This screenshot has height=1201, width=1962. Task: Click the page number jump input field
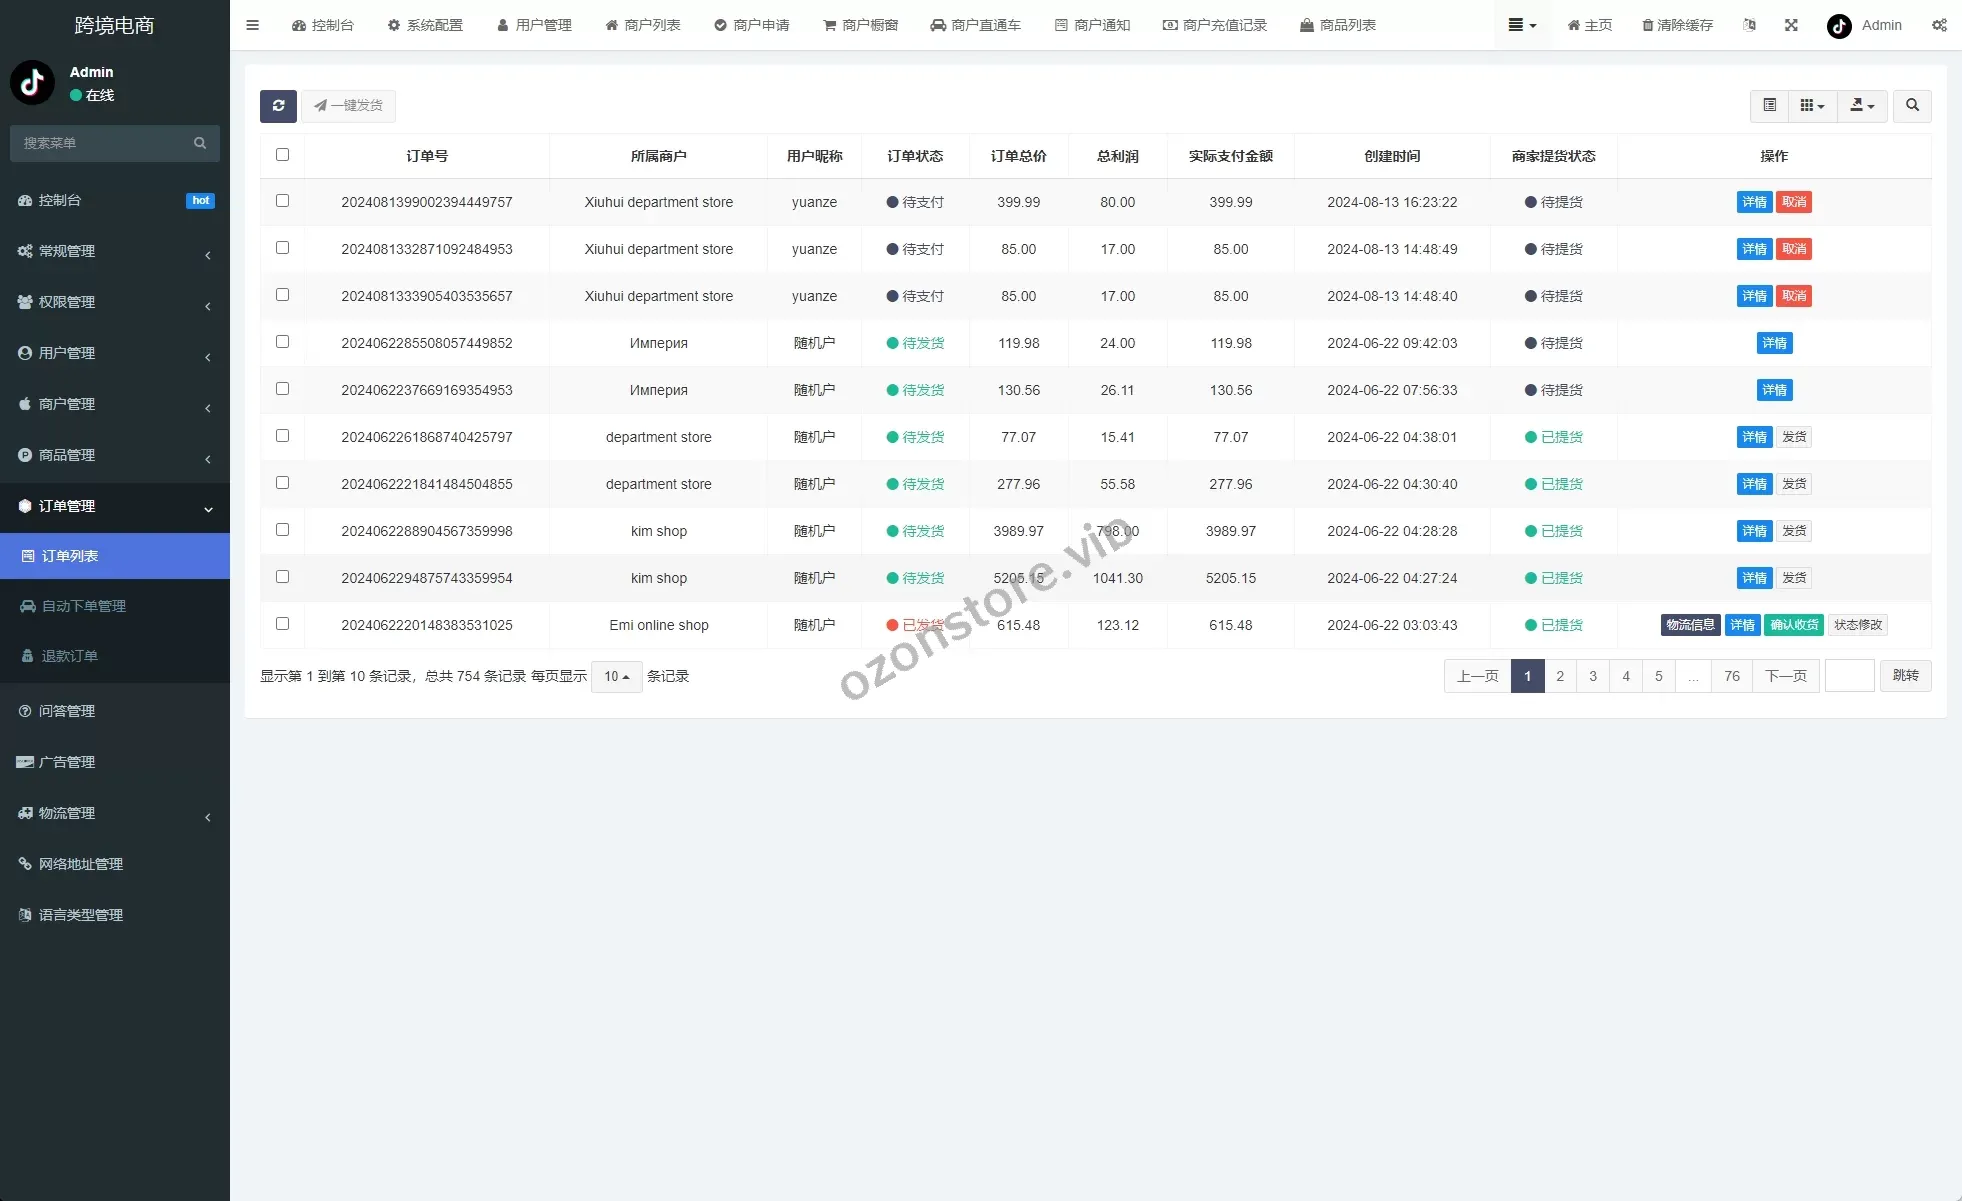click(1849, 677)
